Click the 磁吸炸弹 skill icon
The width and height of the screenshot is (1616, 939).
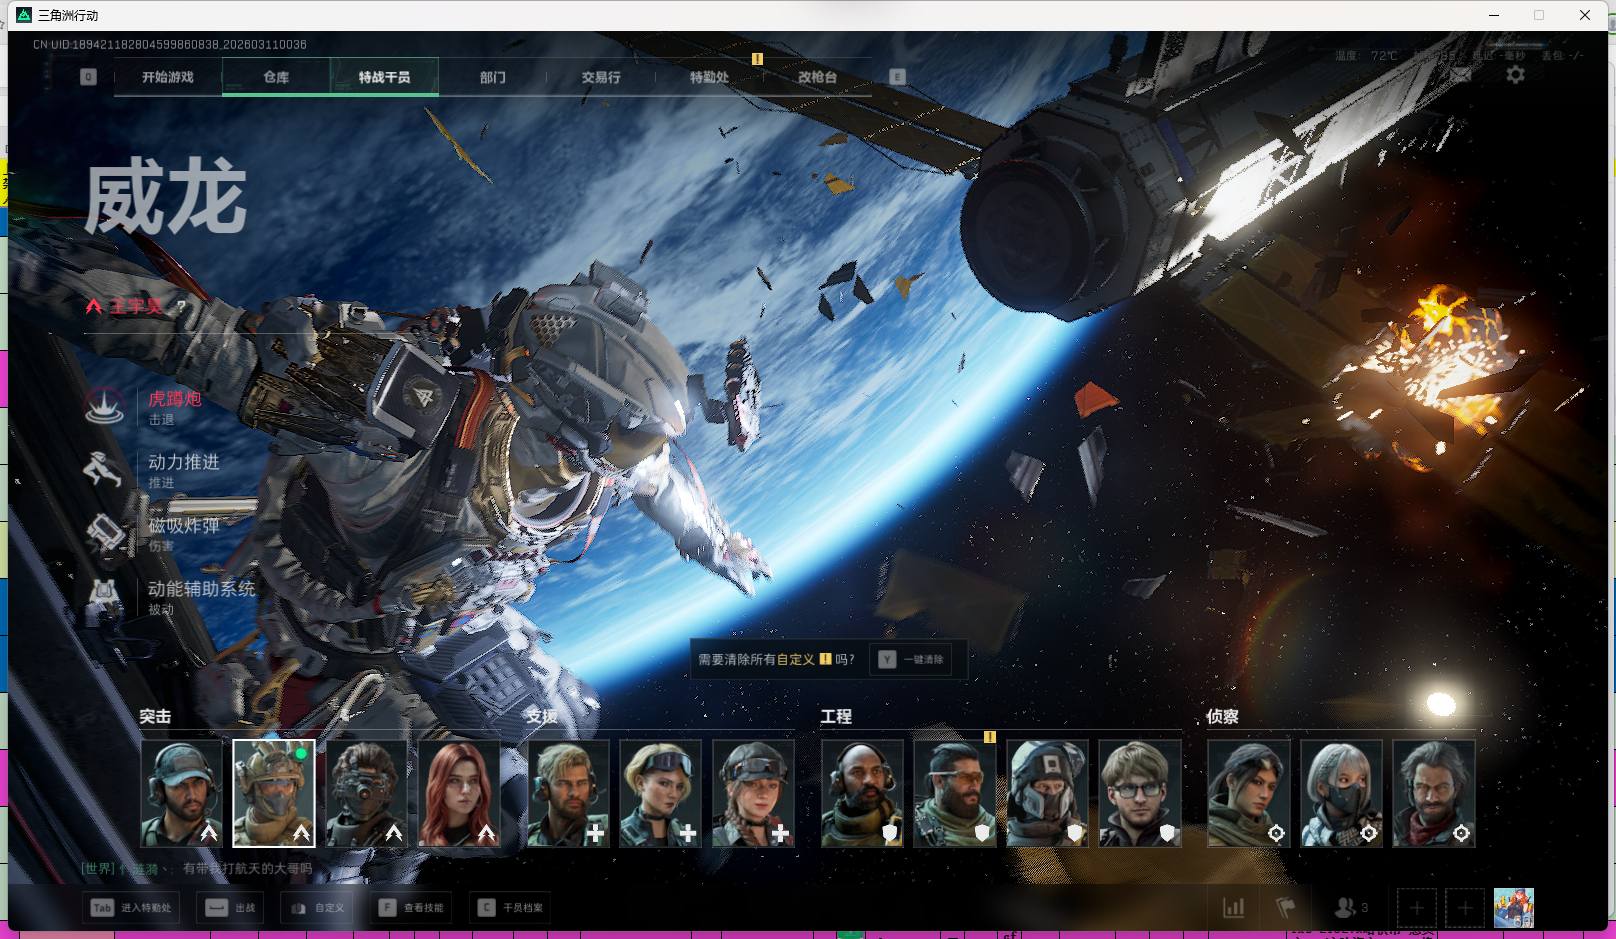tap(105, 533)
